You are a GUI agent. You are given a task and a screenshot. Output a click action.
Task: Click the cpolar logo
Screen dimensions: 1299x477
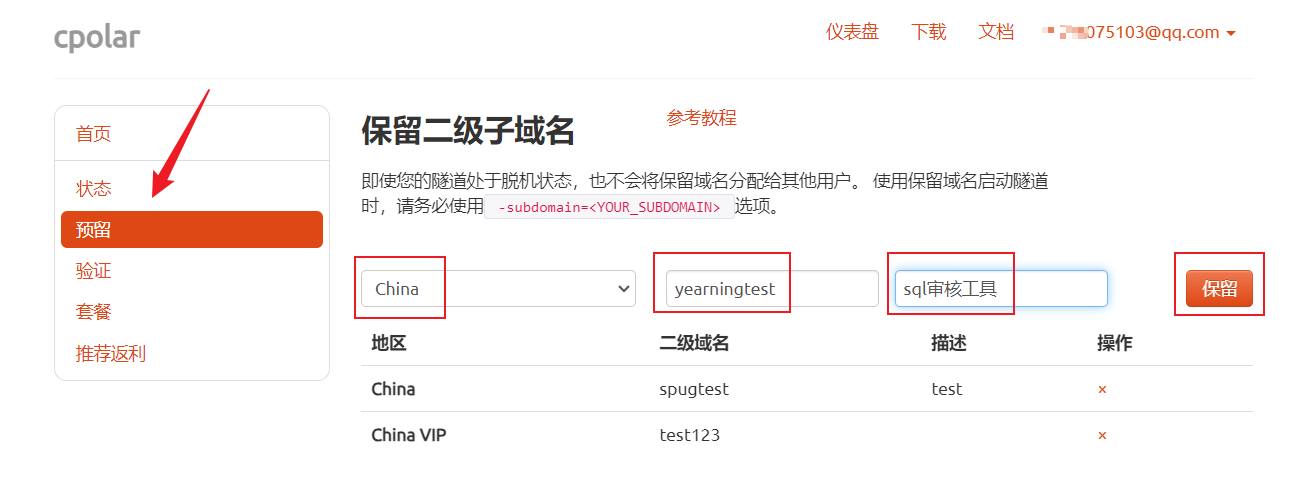pos(97,38)
